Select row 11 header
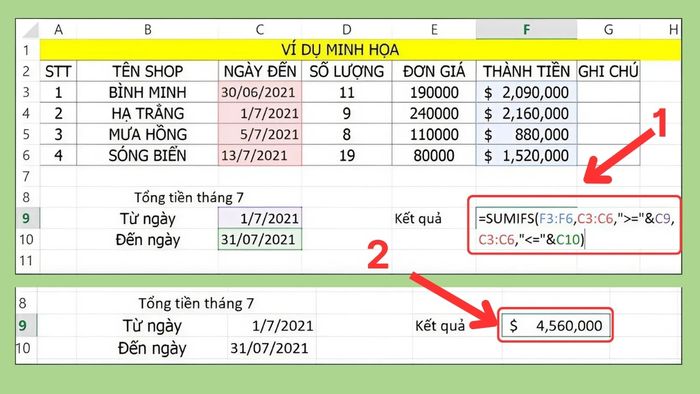The height and width of the screenshot is (394, 700). tap(28, 260)
